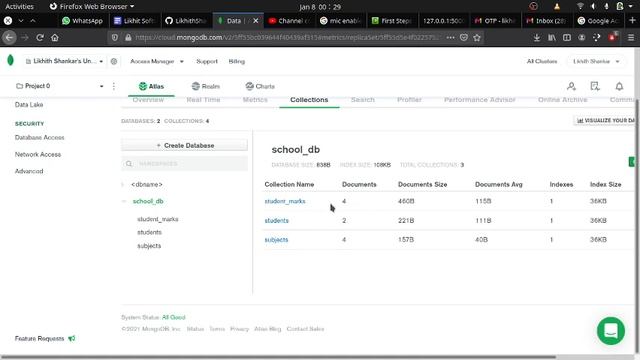The height and width of the screenshot is (360, 640).
Task: Bookmark page with star icon
Action: pyautogui.click(x=477, y=38)
